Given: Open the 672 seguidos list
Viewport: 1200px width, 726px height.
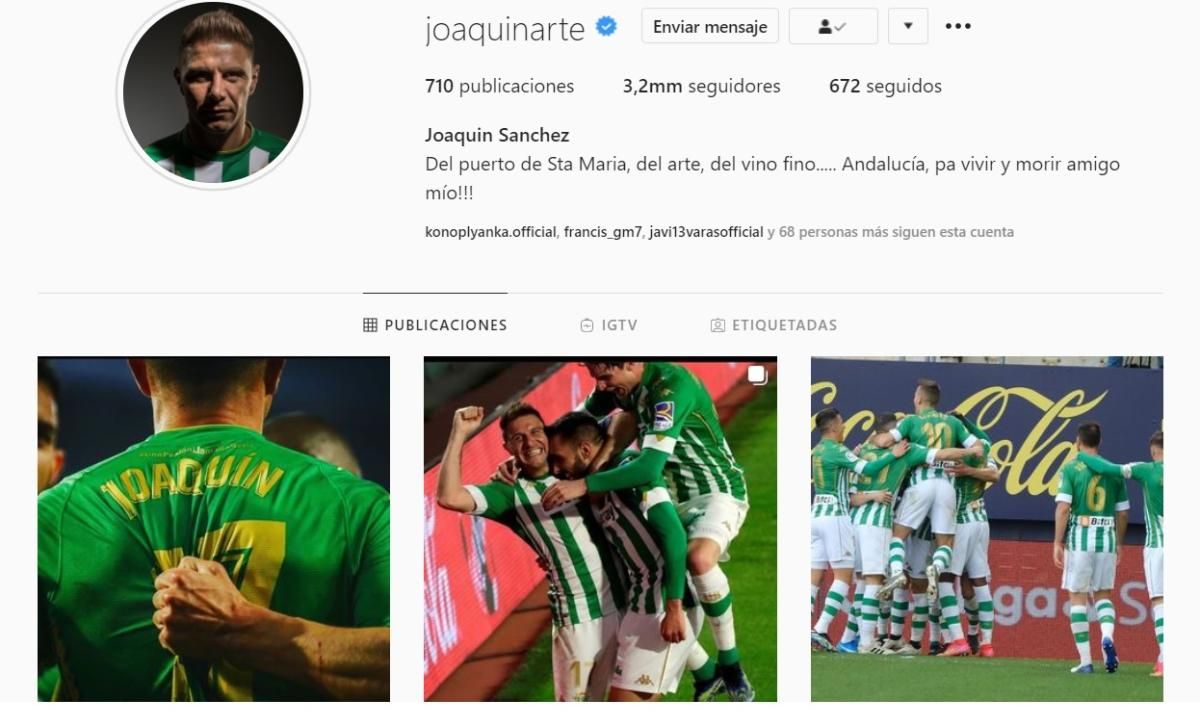Looking at the screenshot, I should point(885,86).
